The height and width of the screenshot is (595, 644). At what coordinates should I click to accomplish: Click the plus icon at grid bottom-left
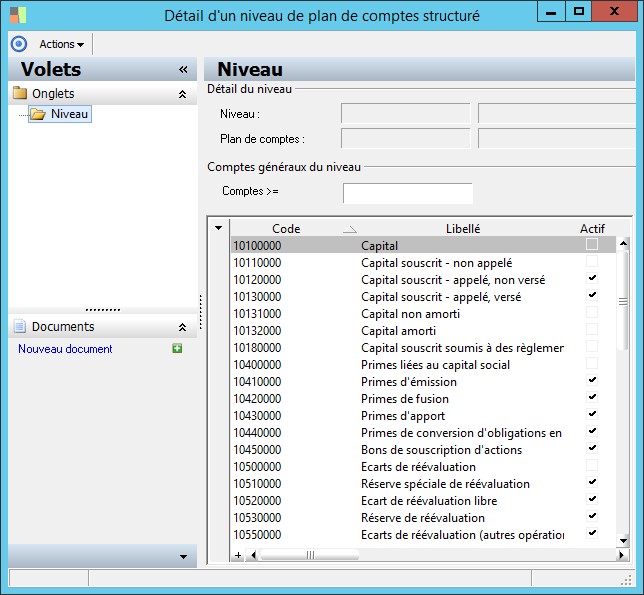[x=238, y=554]
